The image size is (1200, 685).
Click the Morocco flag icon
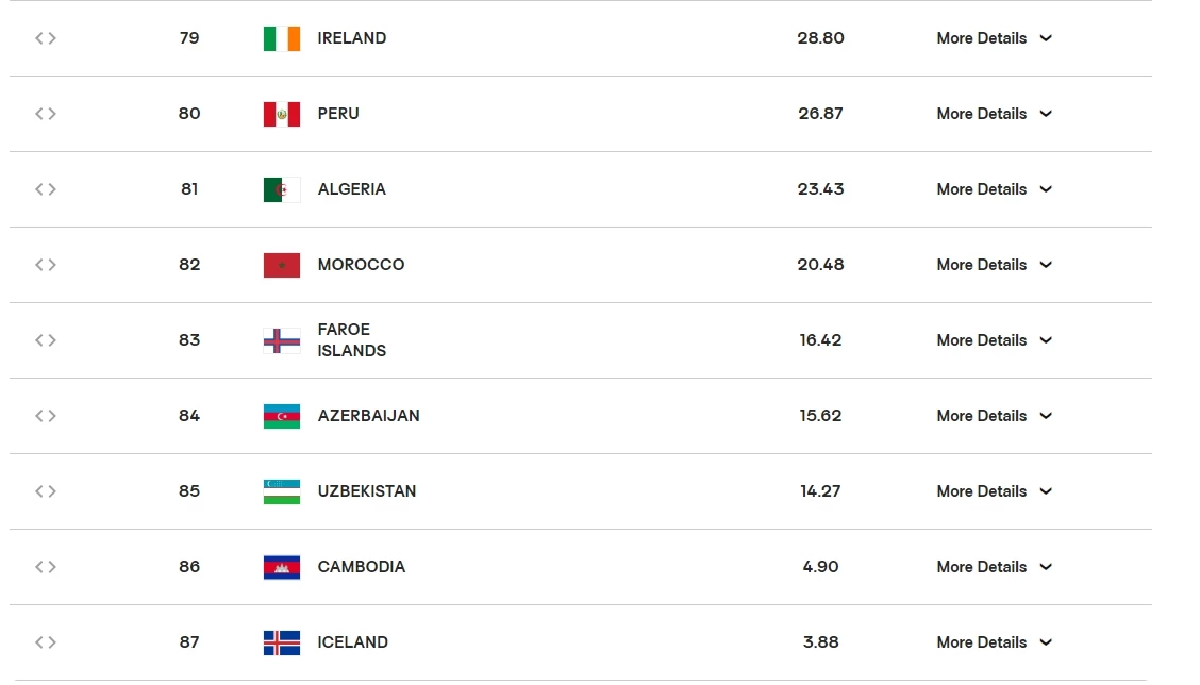point(282,265)
